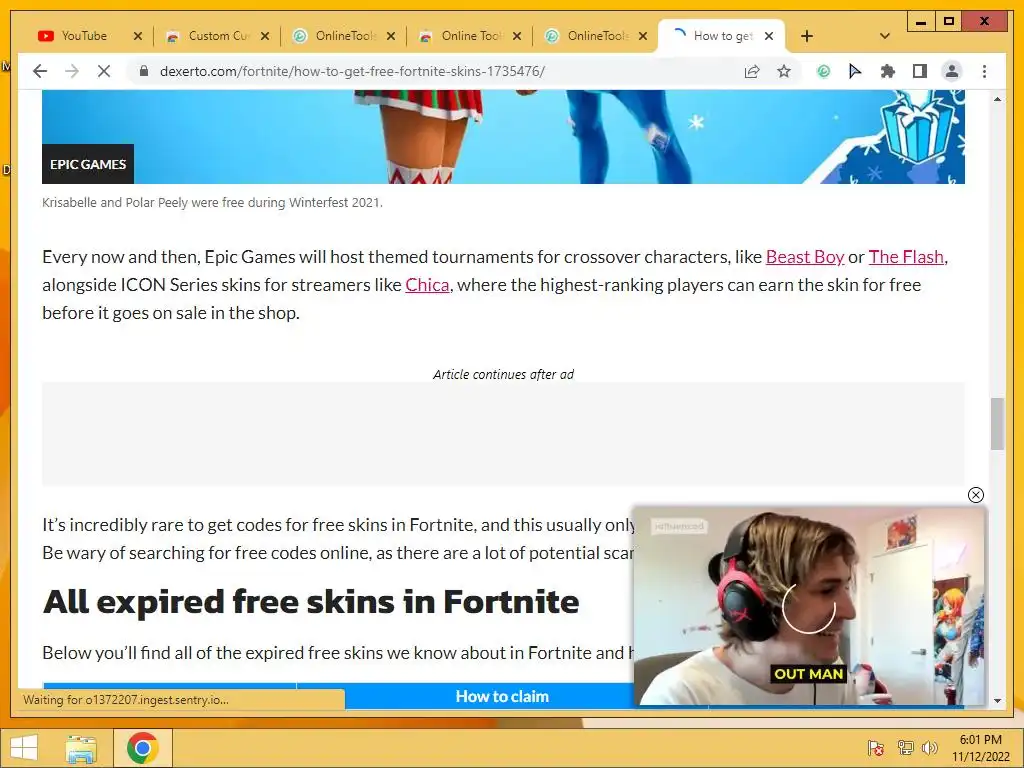This screenshot has height=768, width=1024.
Task: Close the Custom Cur tab
Action: pos(264,36)
